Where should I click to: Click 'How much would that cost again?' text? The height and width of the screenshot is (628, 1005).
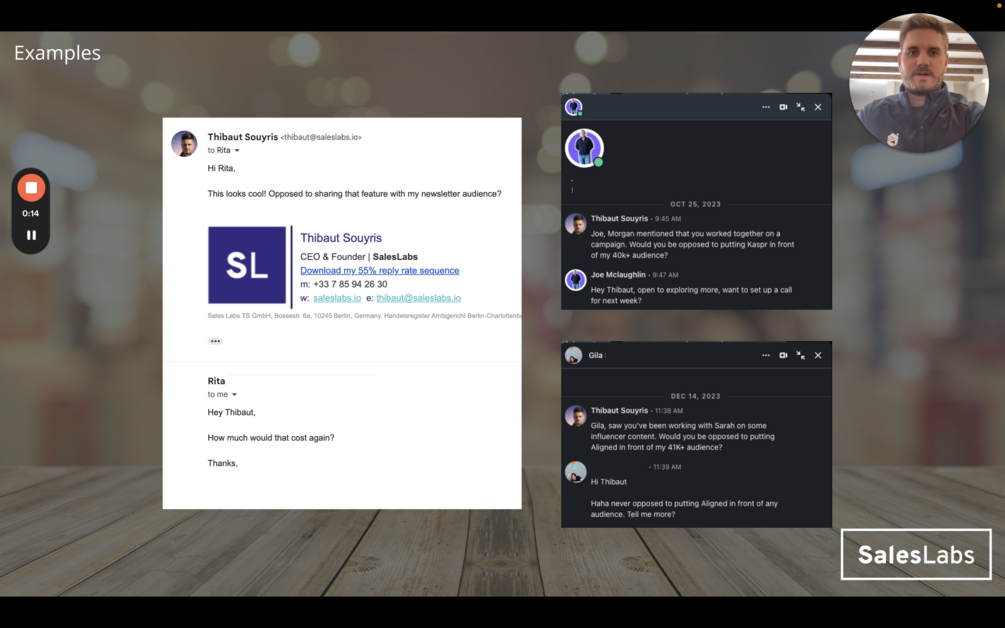coord(271,438)
